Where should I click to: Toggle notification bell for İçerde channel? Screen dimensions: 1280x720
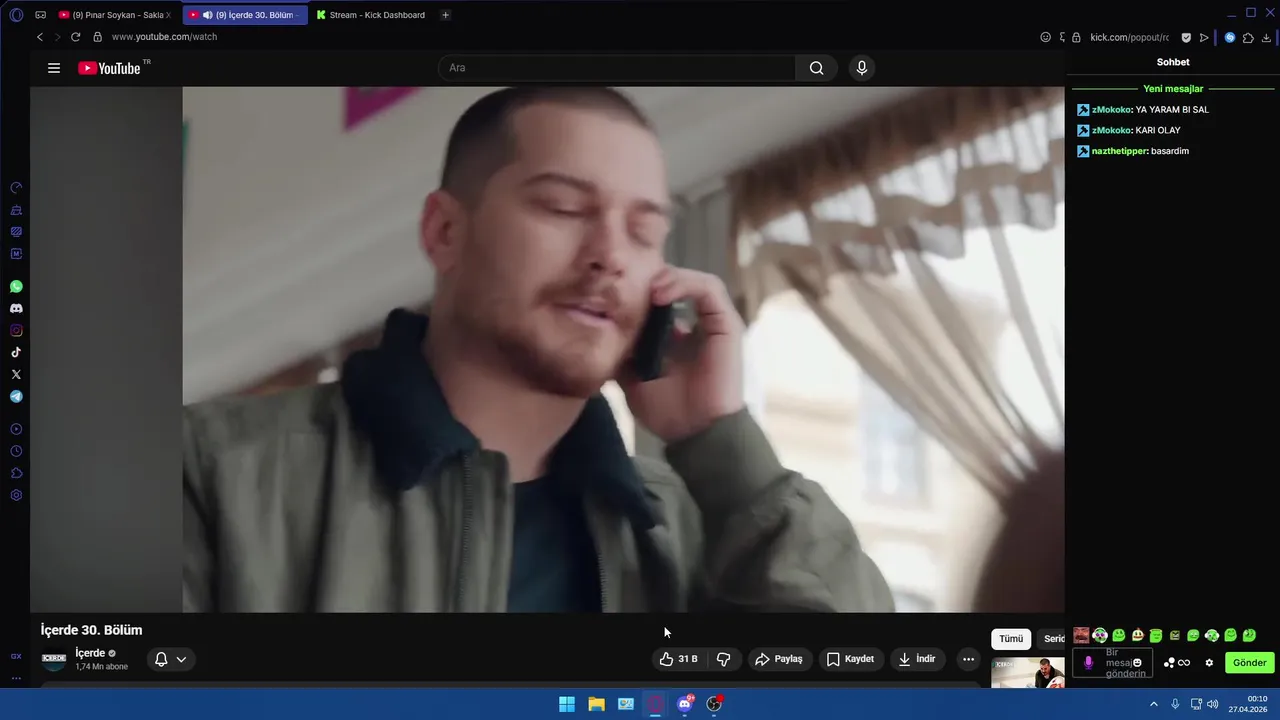point(161,659)
